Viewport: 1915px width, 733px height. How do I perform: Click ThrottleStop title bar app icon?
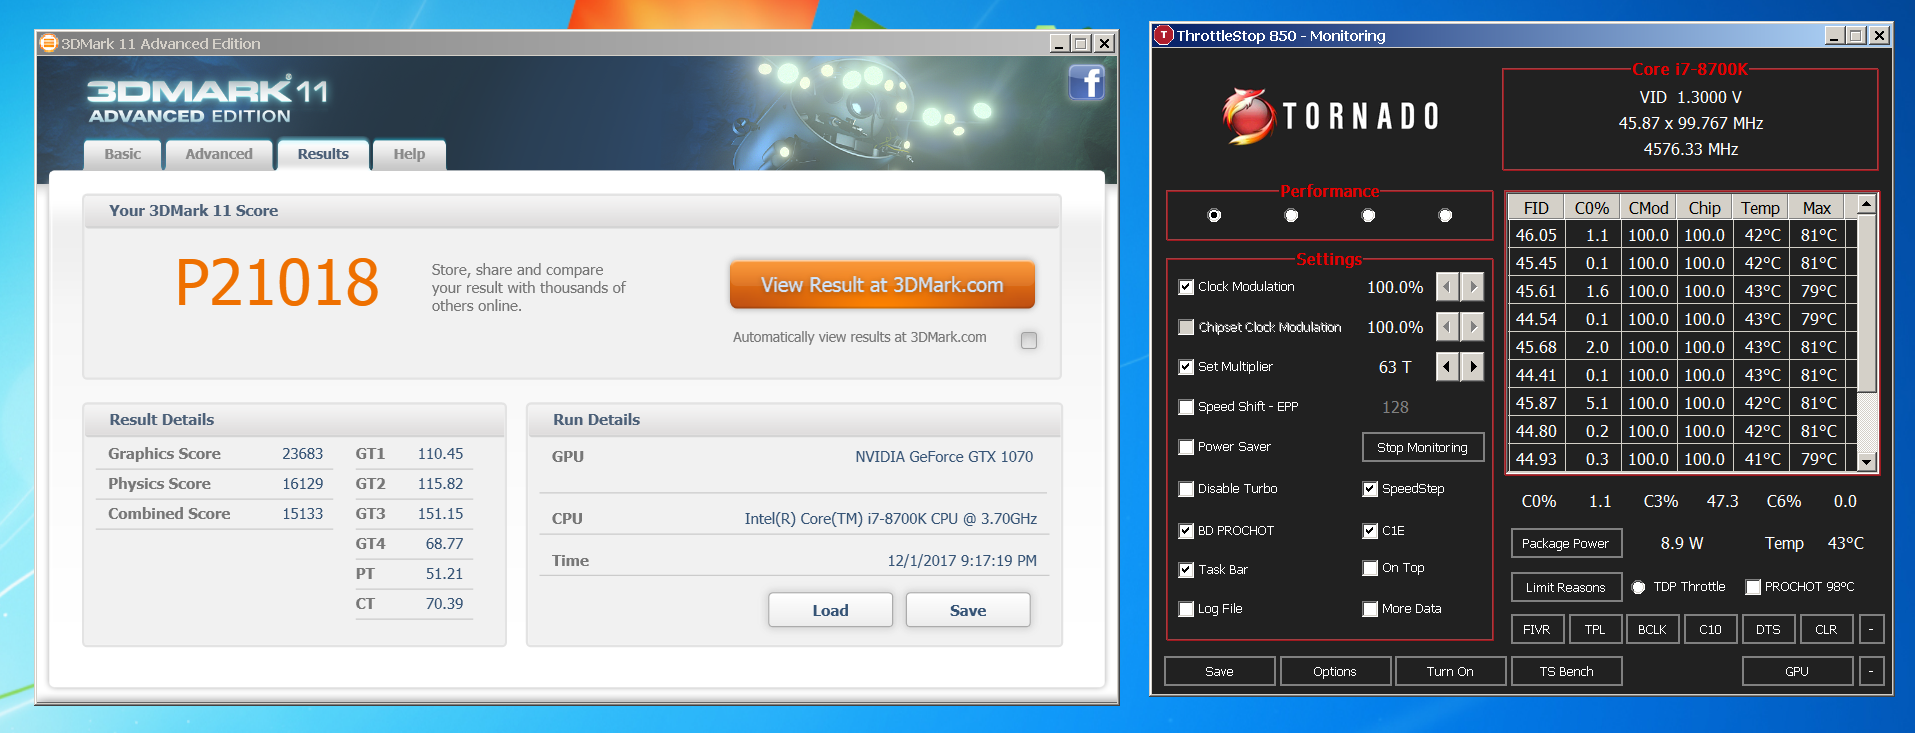[1164, 35]
